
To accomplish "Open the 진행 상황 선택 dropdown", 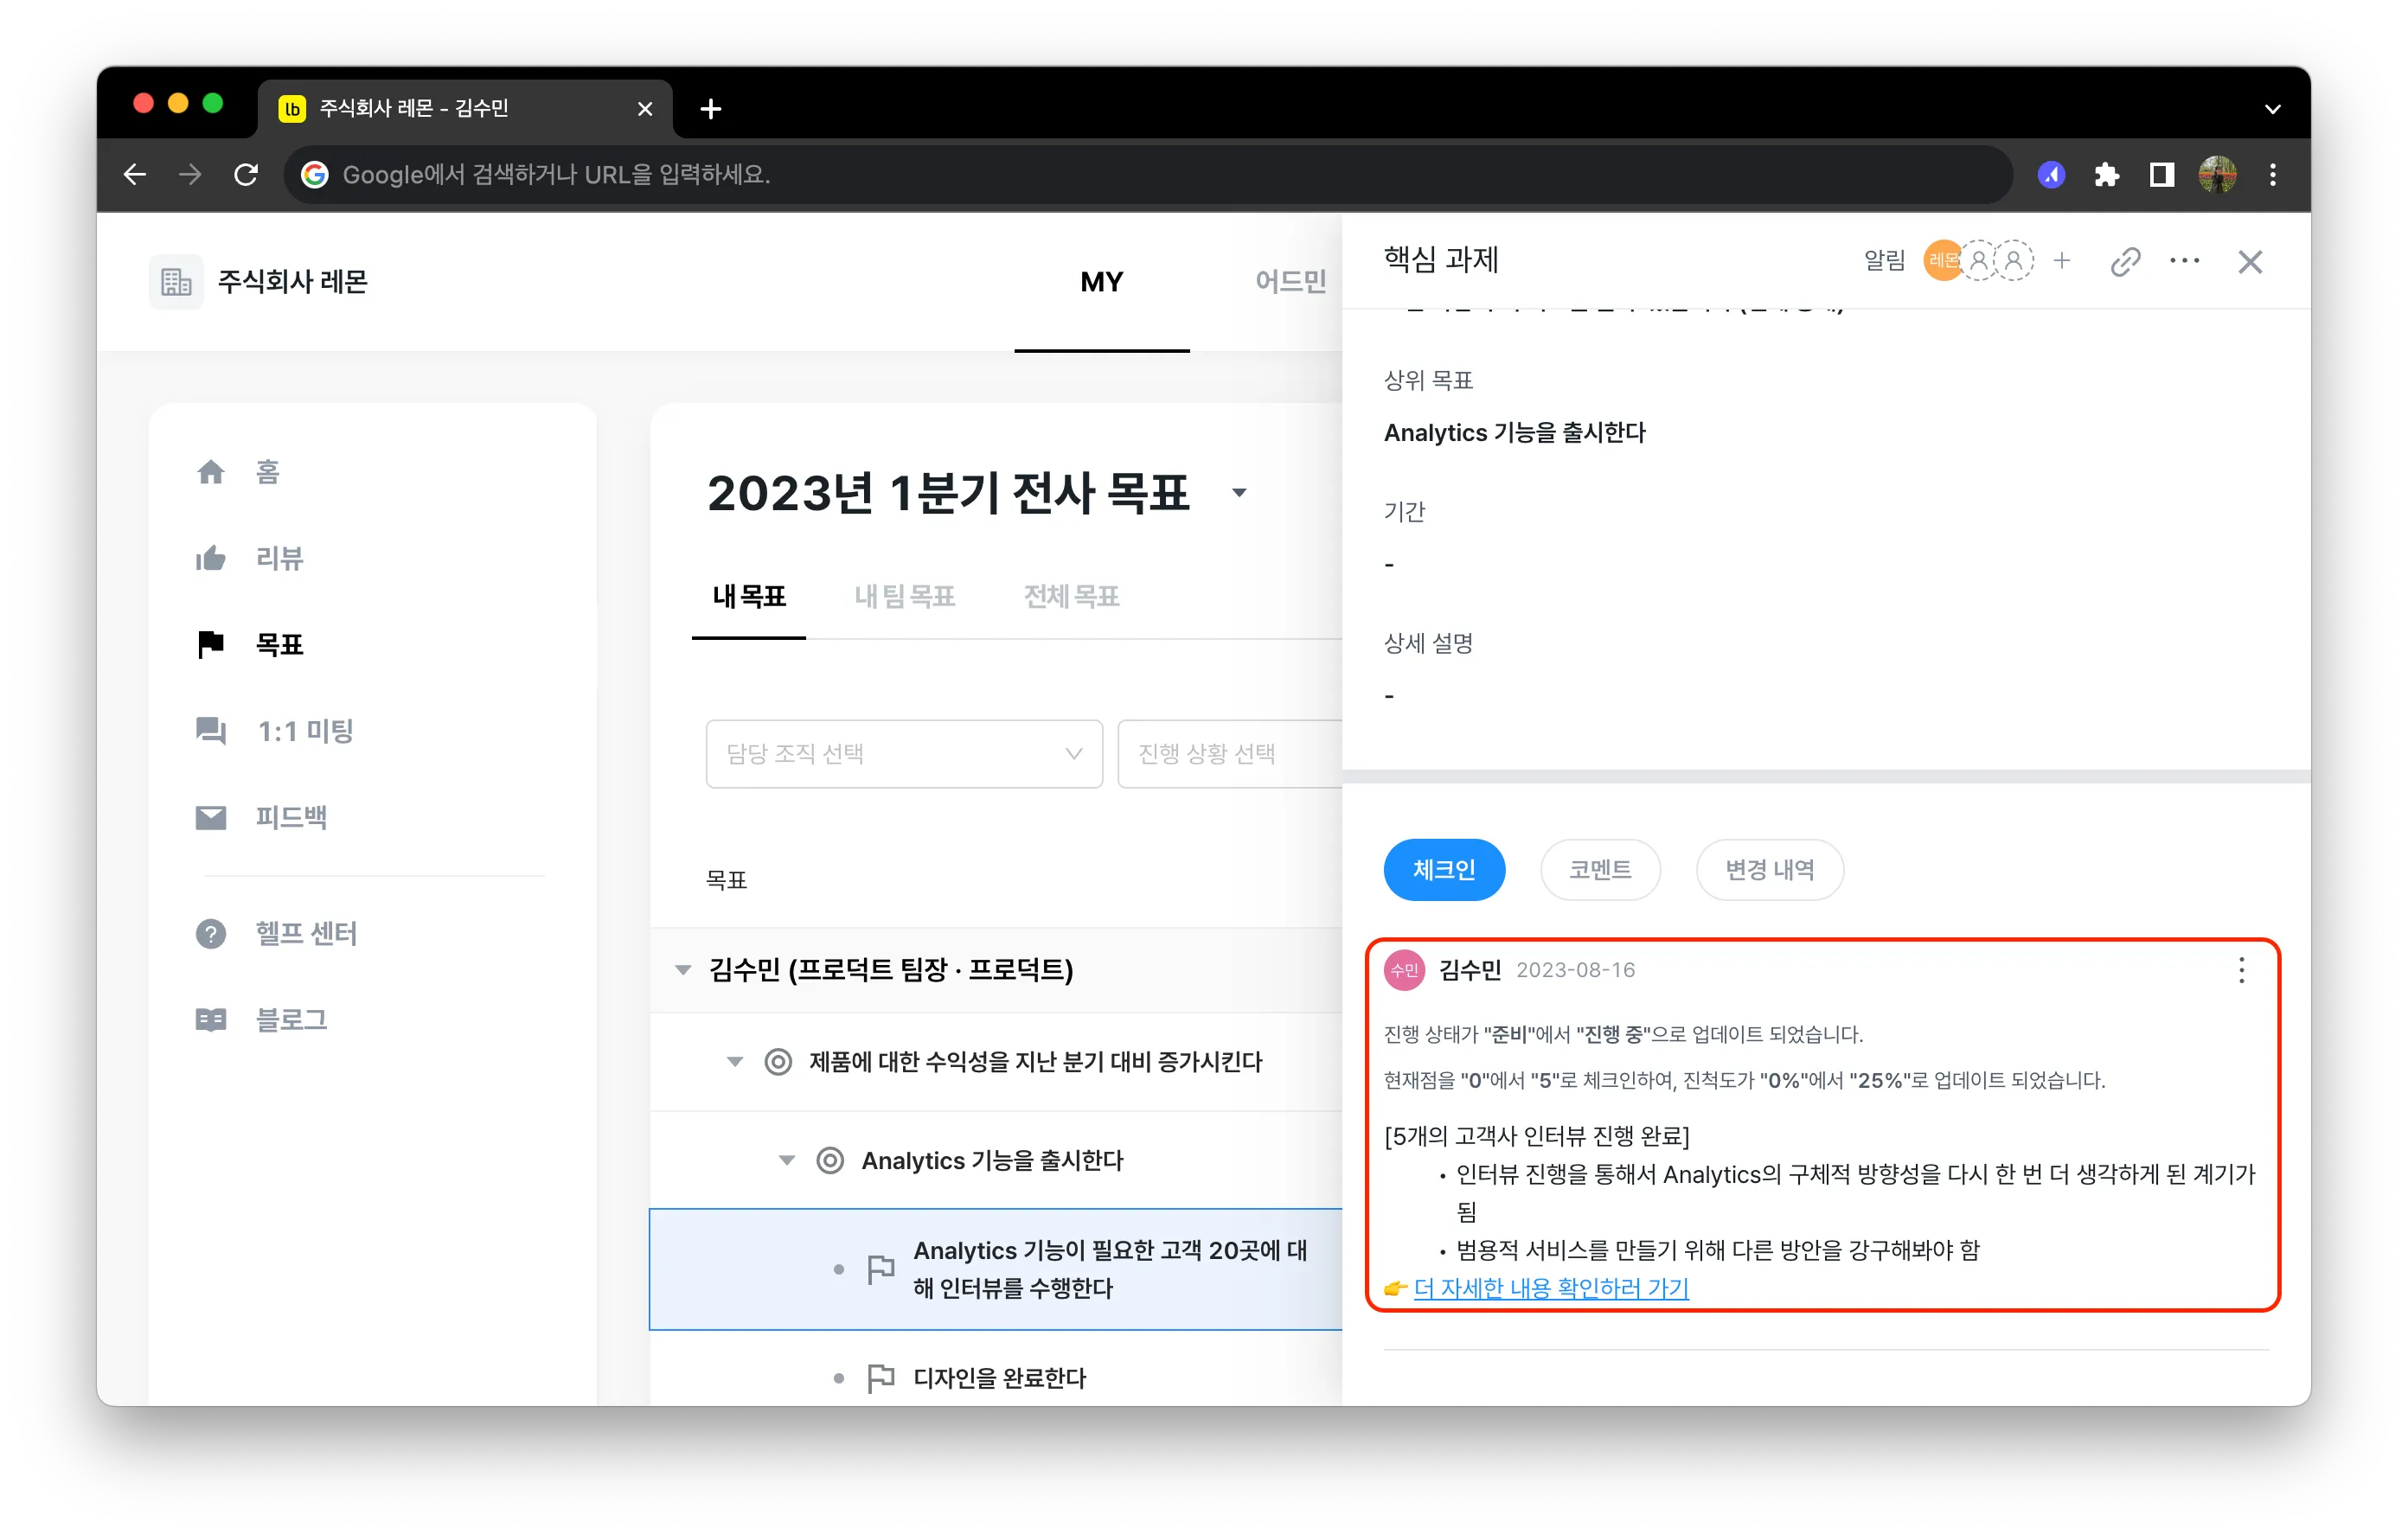I will (x=1230, y=754).
